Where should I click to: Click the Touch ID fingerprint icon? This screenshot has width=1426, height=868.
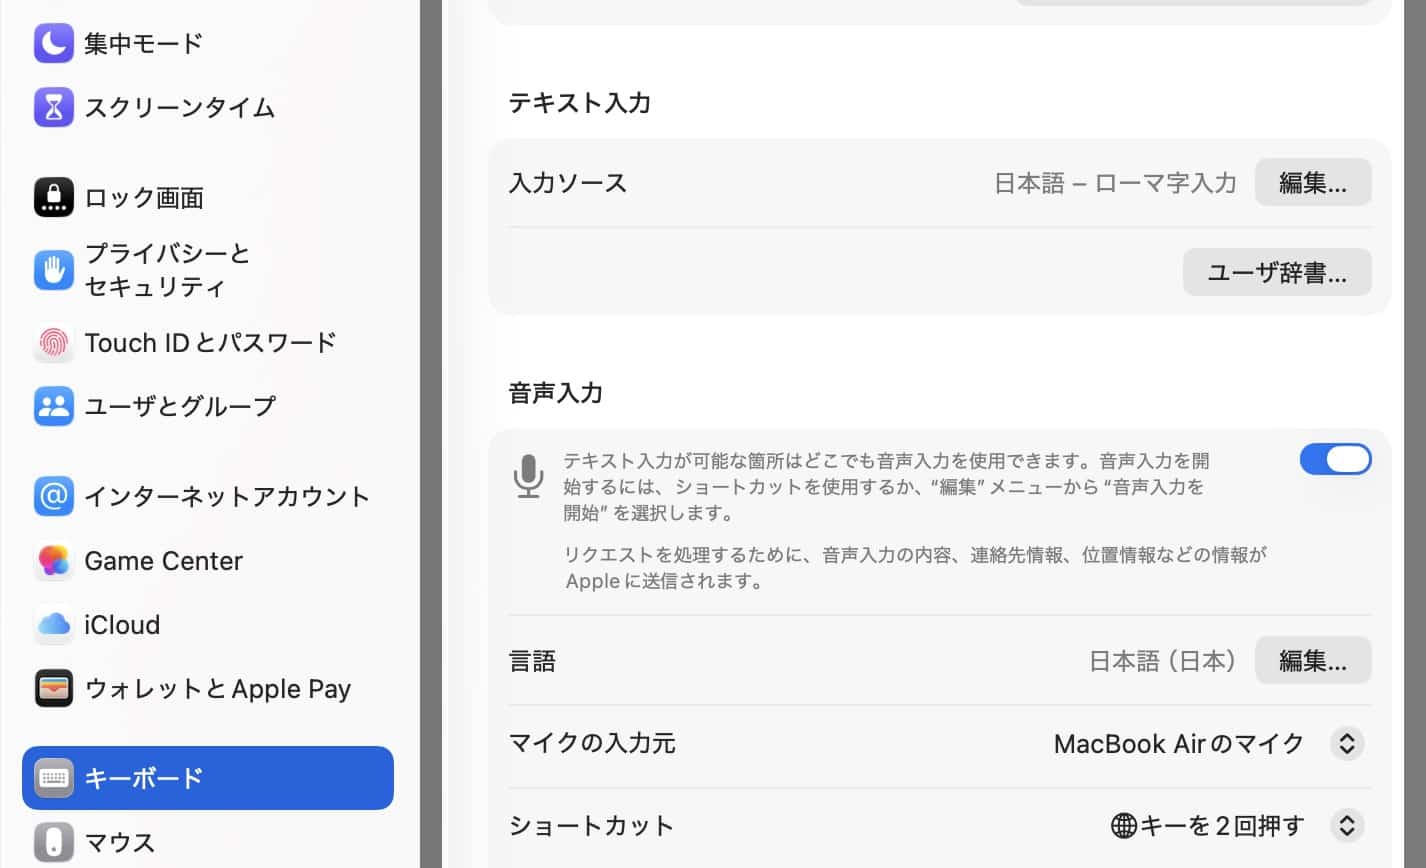click(54, 343)
